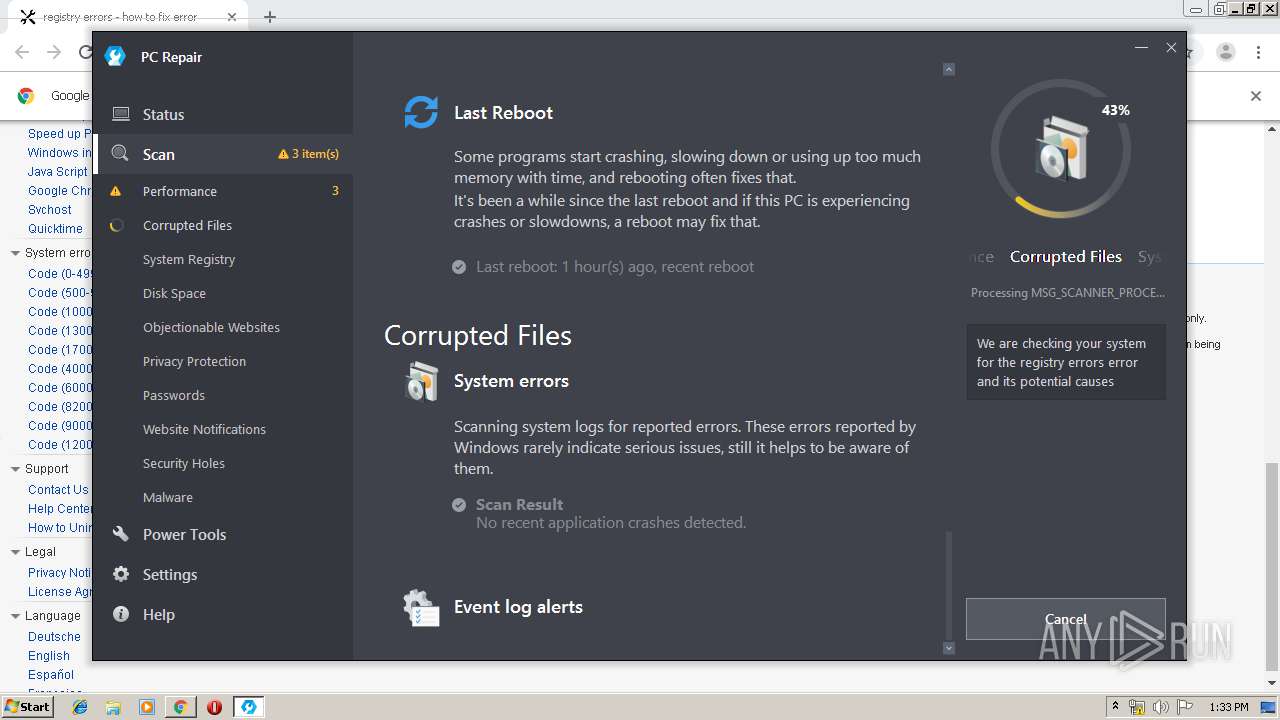This screenshot has width=1280, height=720.
Task: Open the Scan section
Action: pos(223,154)
